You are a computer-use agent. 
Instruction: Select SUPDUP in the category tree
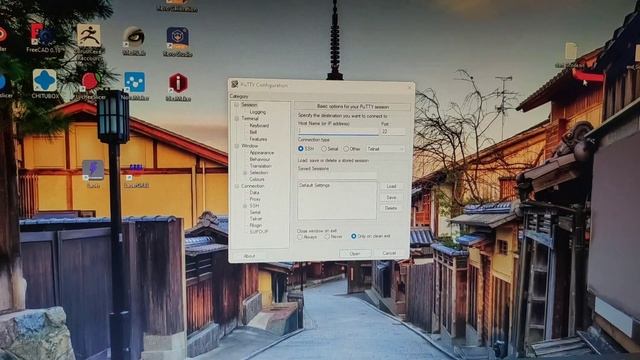[x=259, y=232]
